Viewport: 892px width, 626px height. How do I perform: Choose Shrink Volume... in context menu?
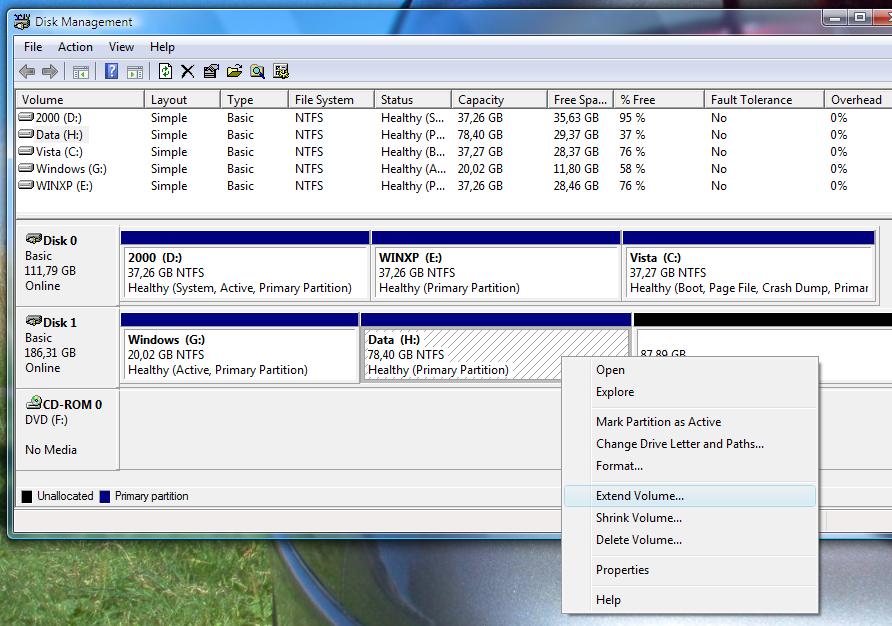click(x=690, y=518)
